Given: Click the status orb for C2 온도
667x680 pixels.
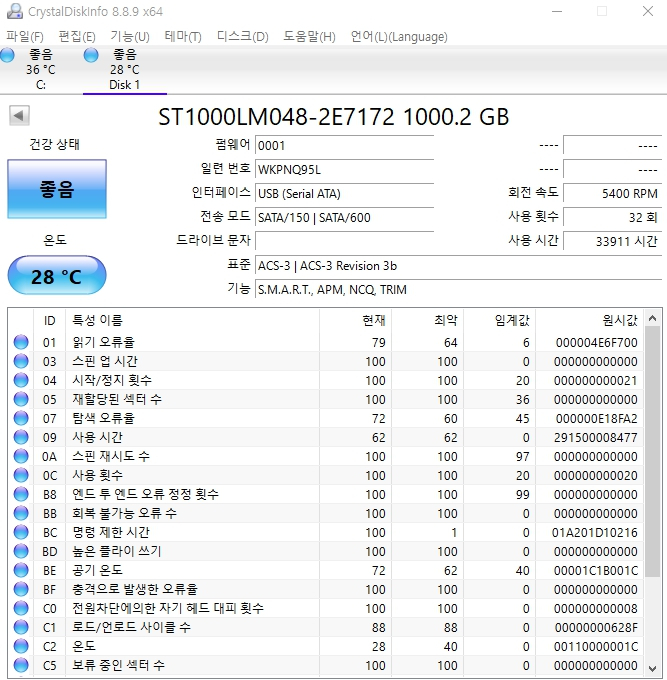Looking at the screenshot, I should (x=21, y=646).
